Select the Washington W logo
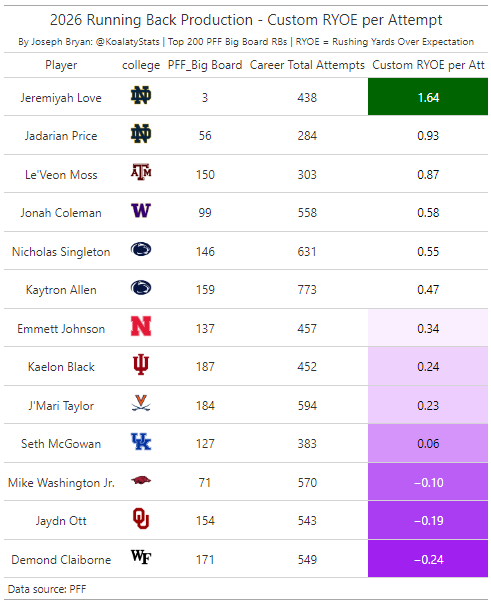491x607 pixels. [141, 211]
